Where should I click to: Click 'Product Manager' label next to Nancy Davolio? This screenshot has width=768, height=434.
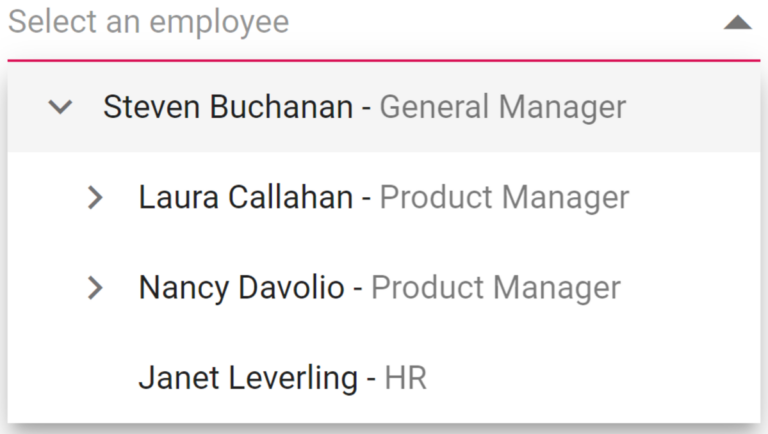pyautogui.click(x=496, y=289)
